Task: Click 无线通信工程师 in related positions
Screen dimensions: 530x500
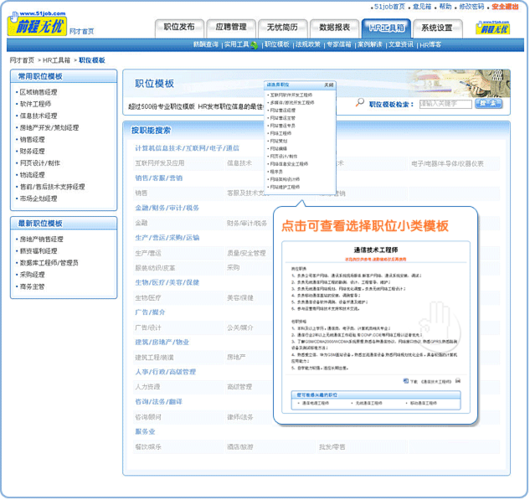Action: (369, 403)
